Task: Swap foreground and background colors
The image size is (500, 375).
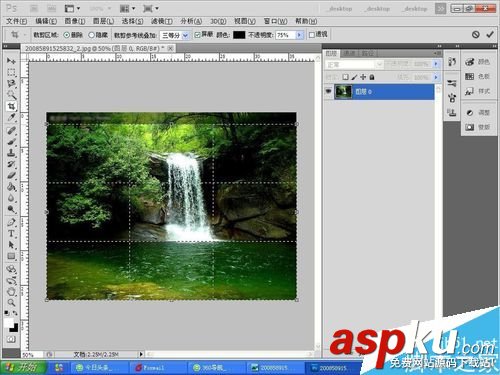Action: [15, 313]
